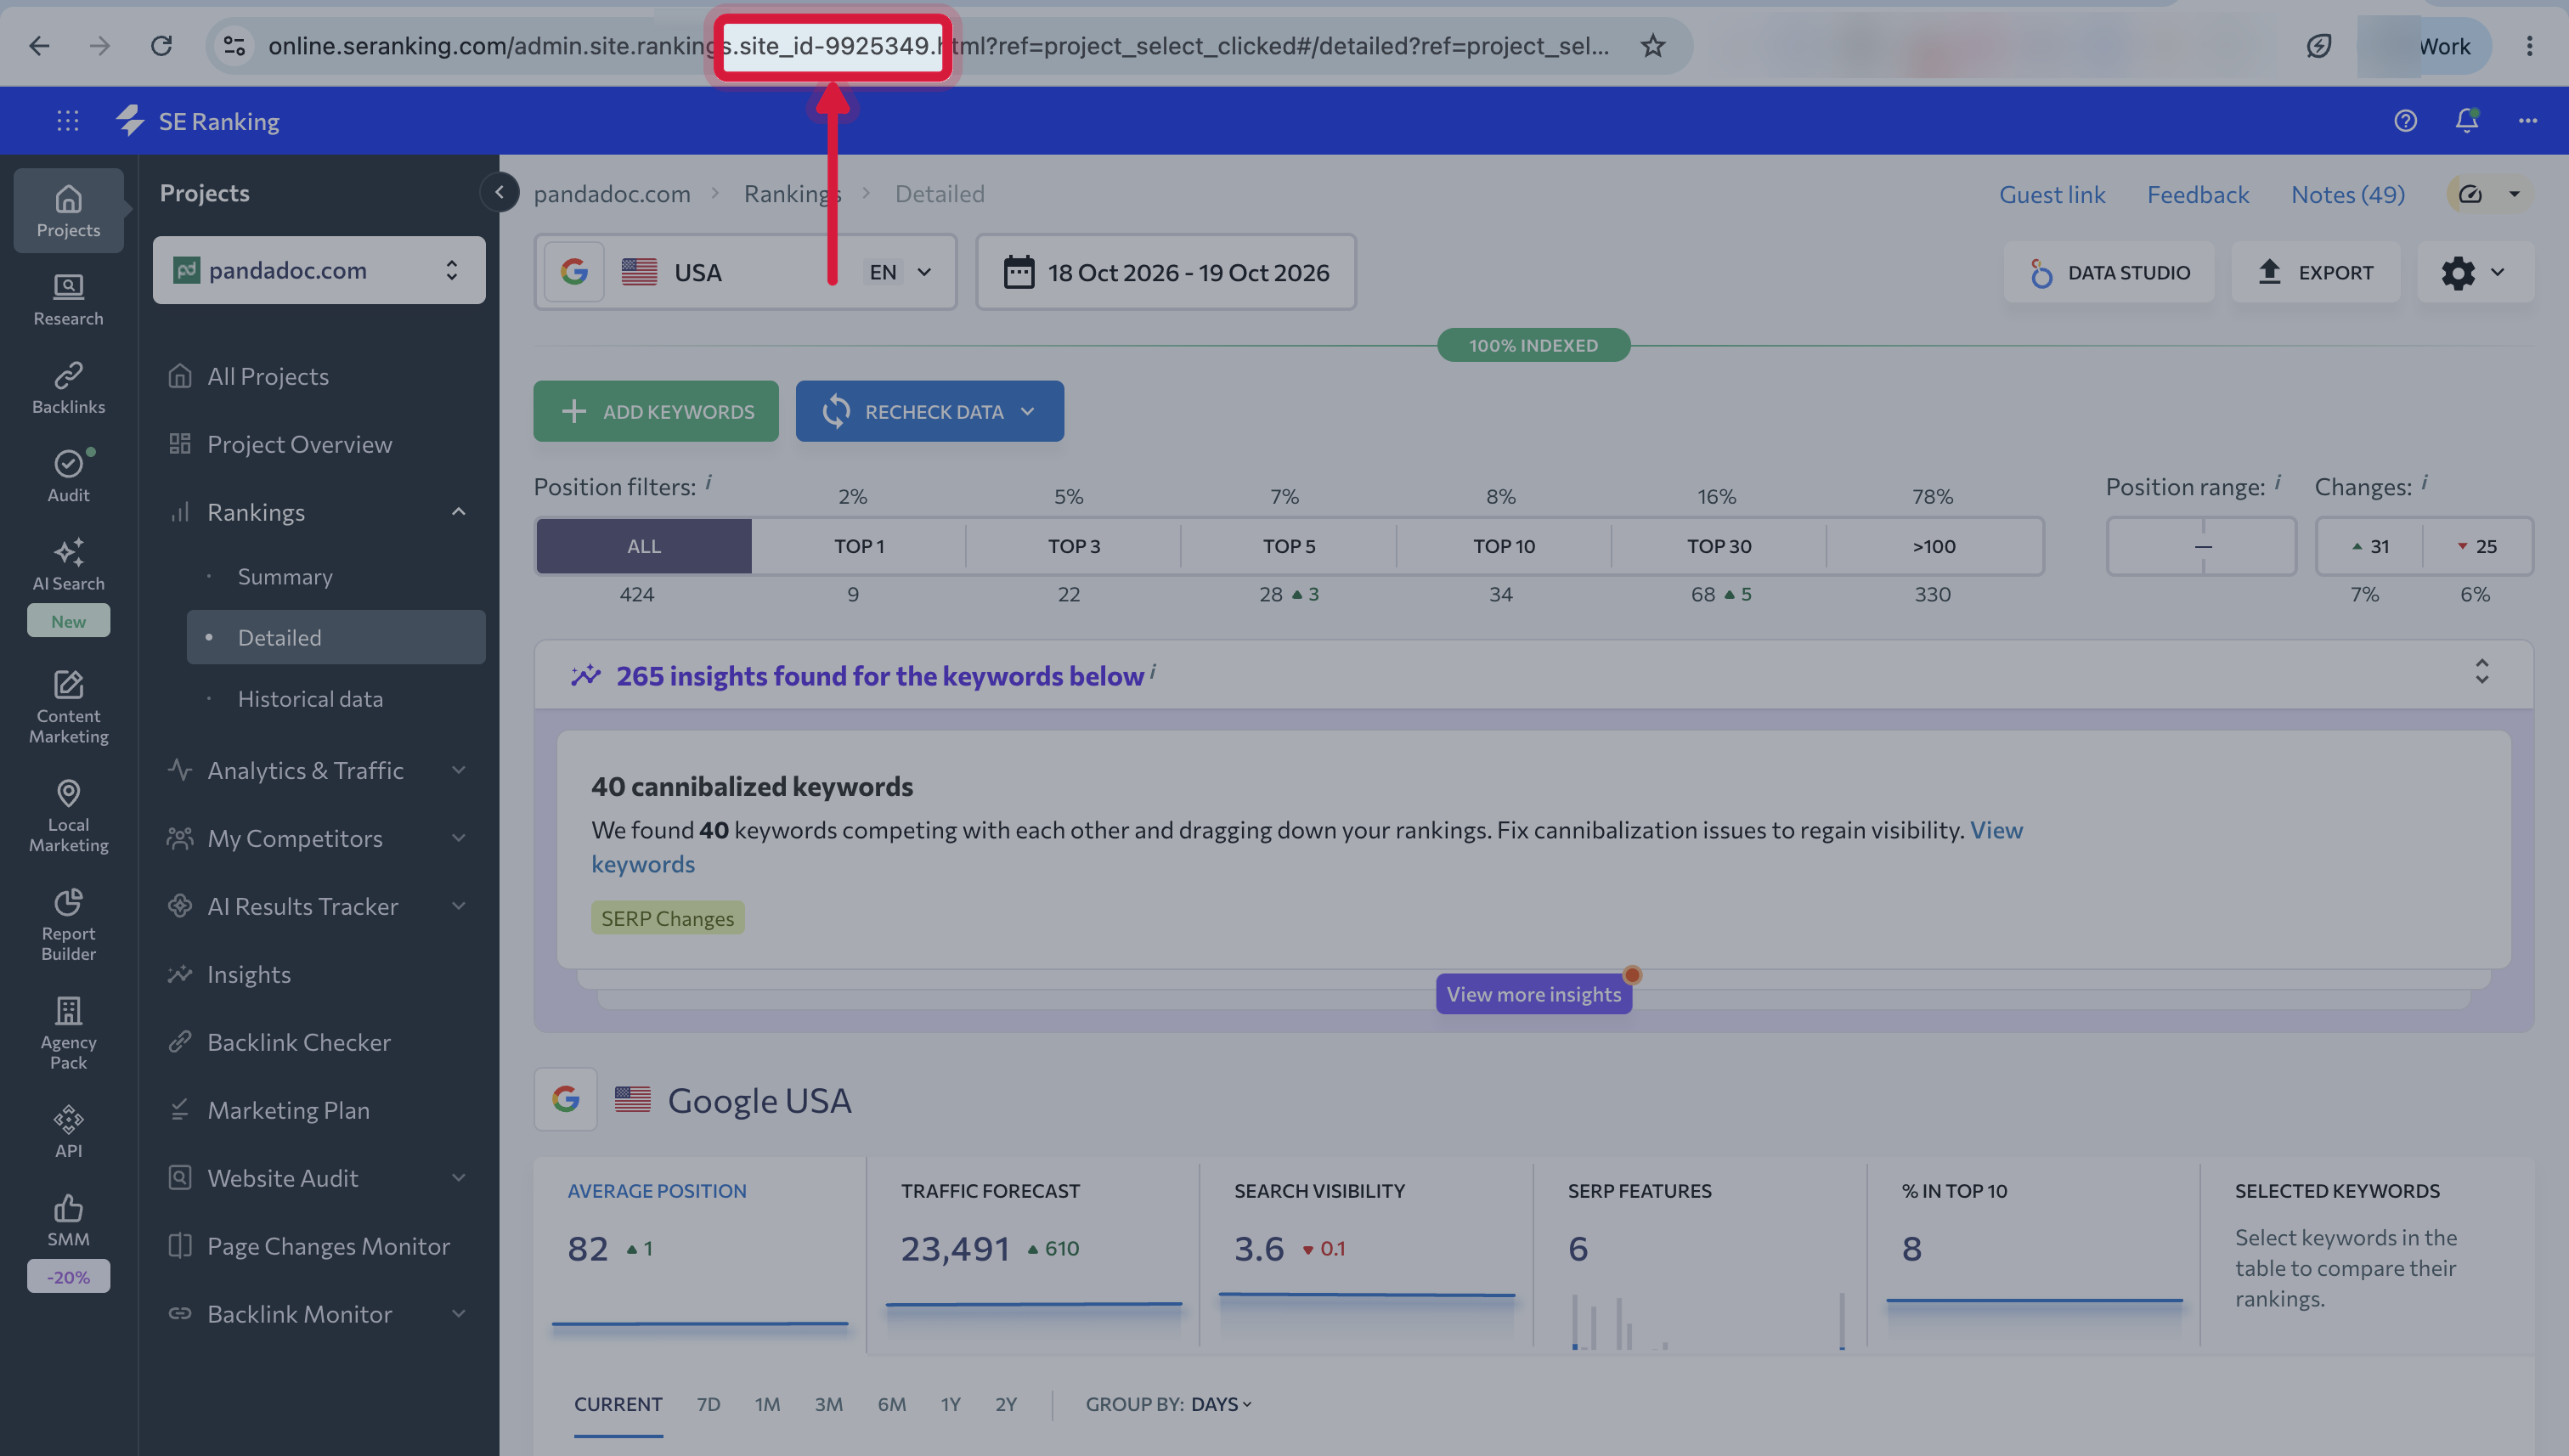Open SMM in the left icon bar
Viewport: 2569px width, 1456px height.
[68, 1220]
